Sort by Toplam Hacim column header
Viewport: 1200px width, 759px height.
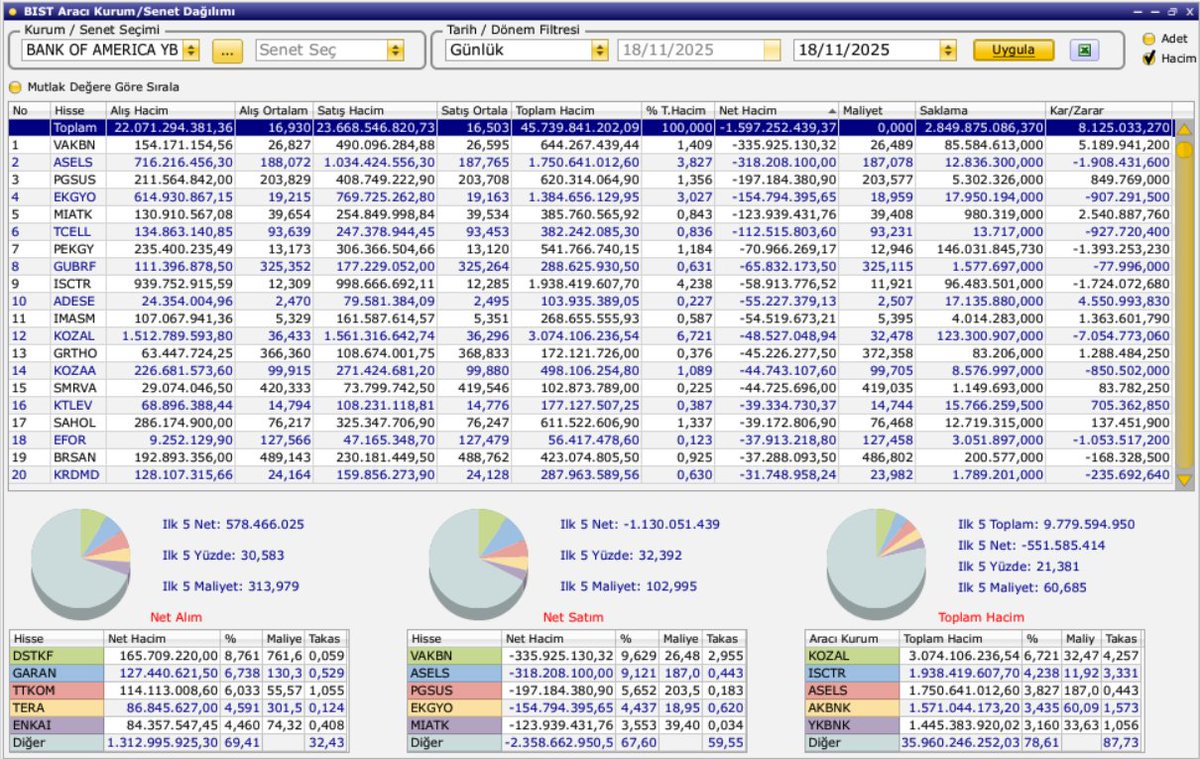[576, 110]
